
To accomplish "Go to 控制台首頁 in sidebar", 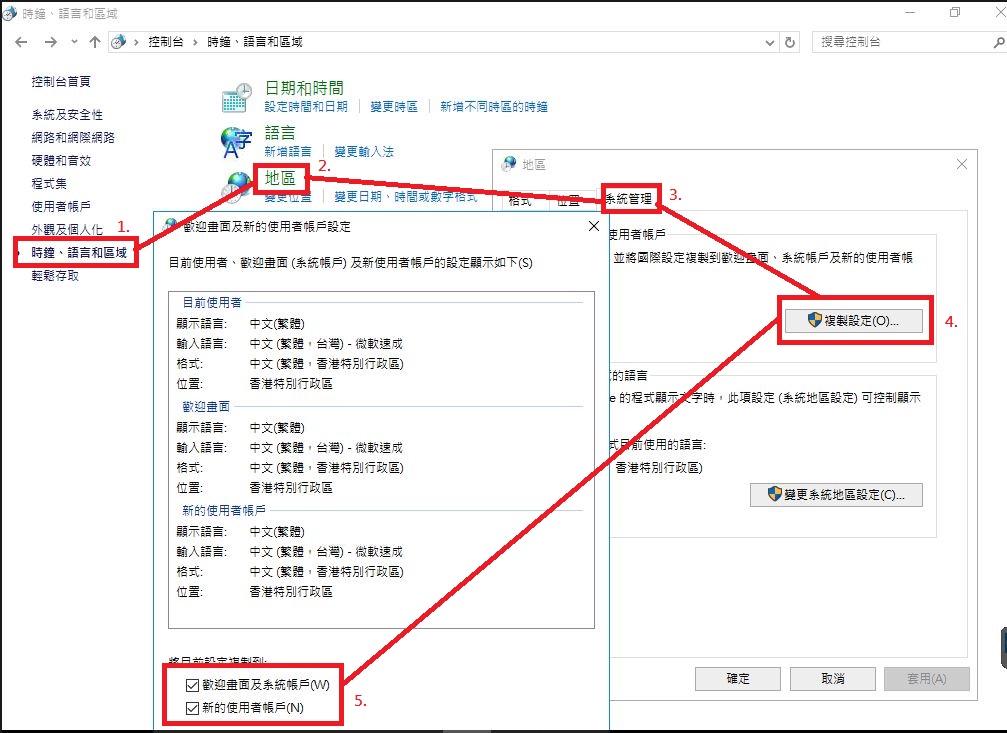I will 61,82.
